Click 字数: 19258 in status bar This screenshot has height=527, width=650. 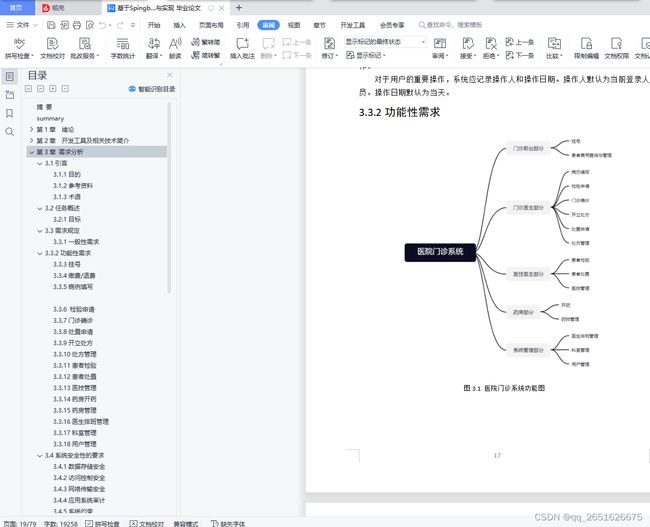click(x=61, y=524)
